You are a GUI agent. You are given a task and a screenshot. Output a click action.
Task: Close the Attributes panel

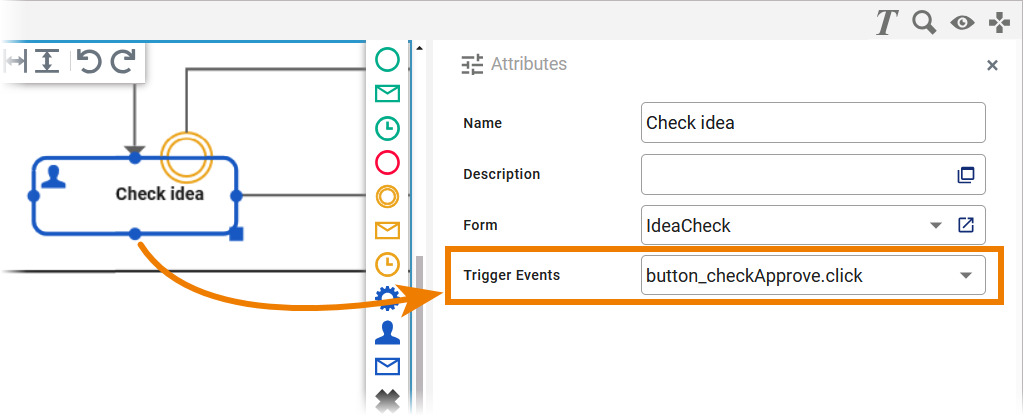pos(992,65)
